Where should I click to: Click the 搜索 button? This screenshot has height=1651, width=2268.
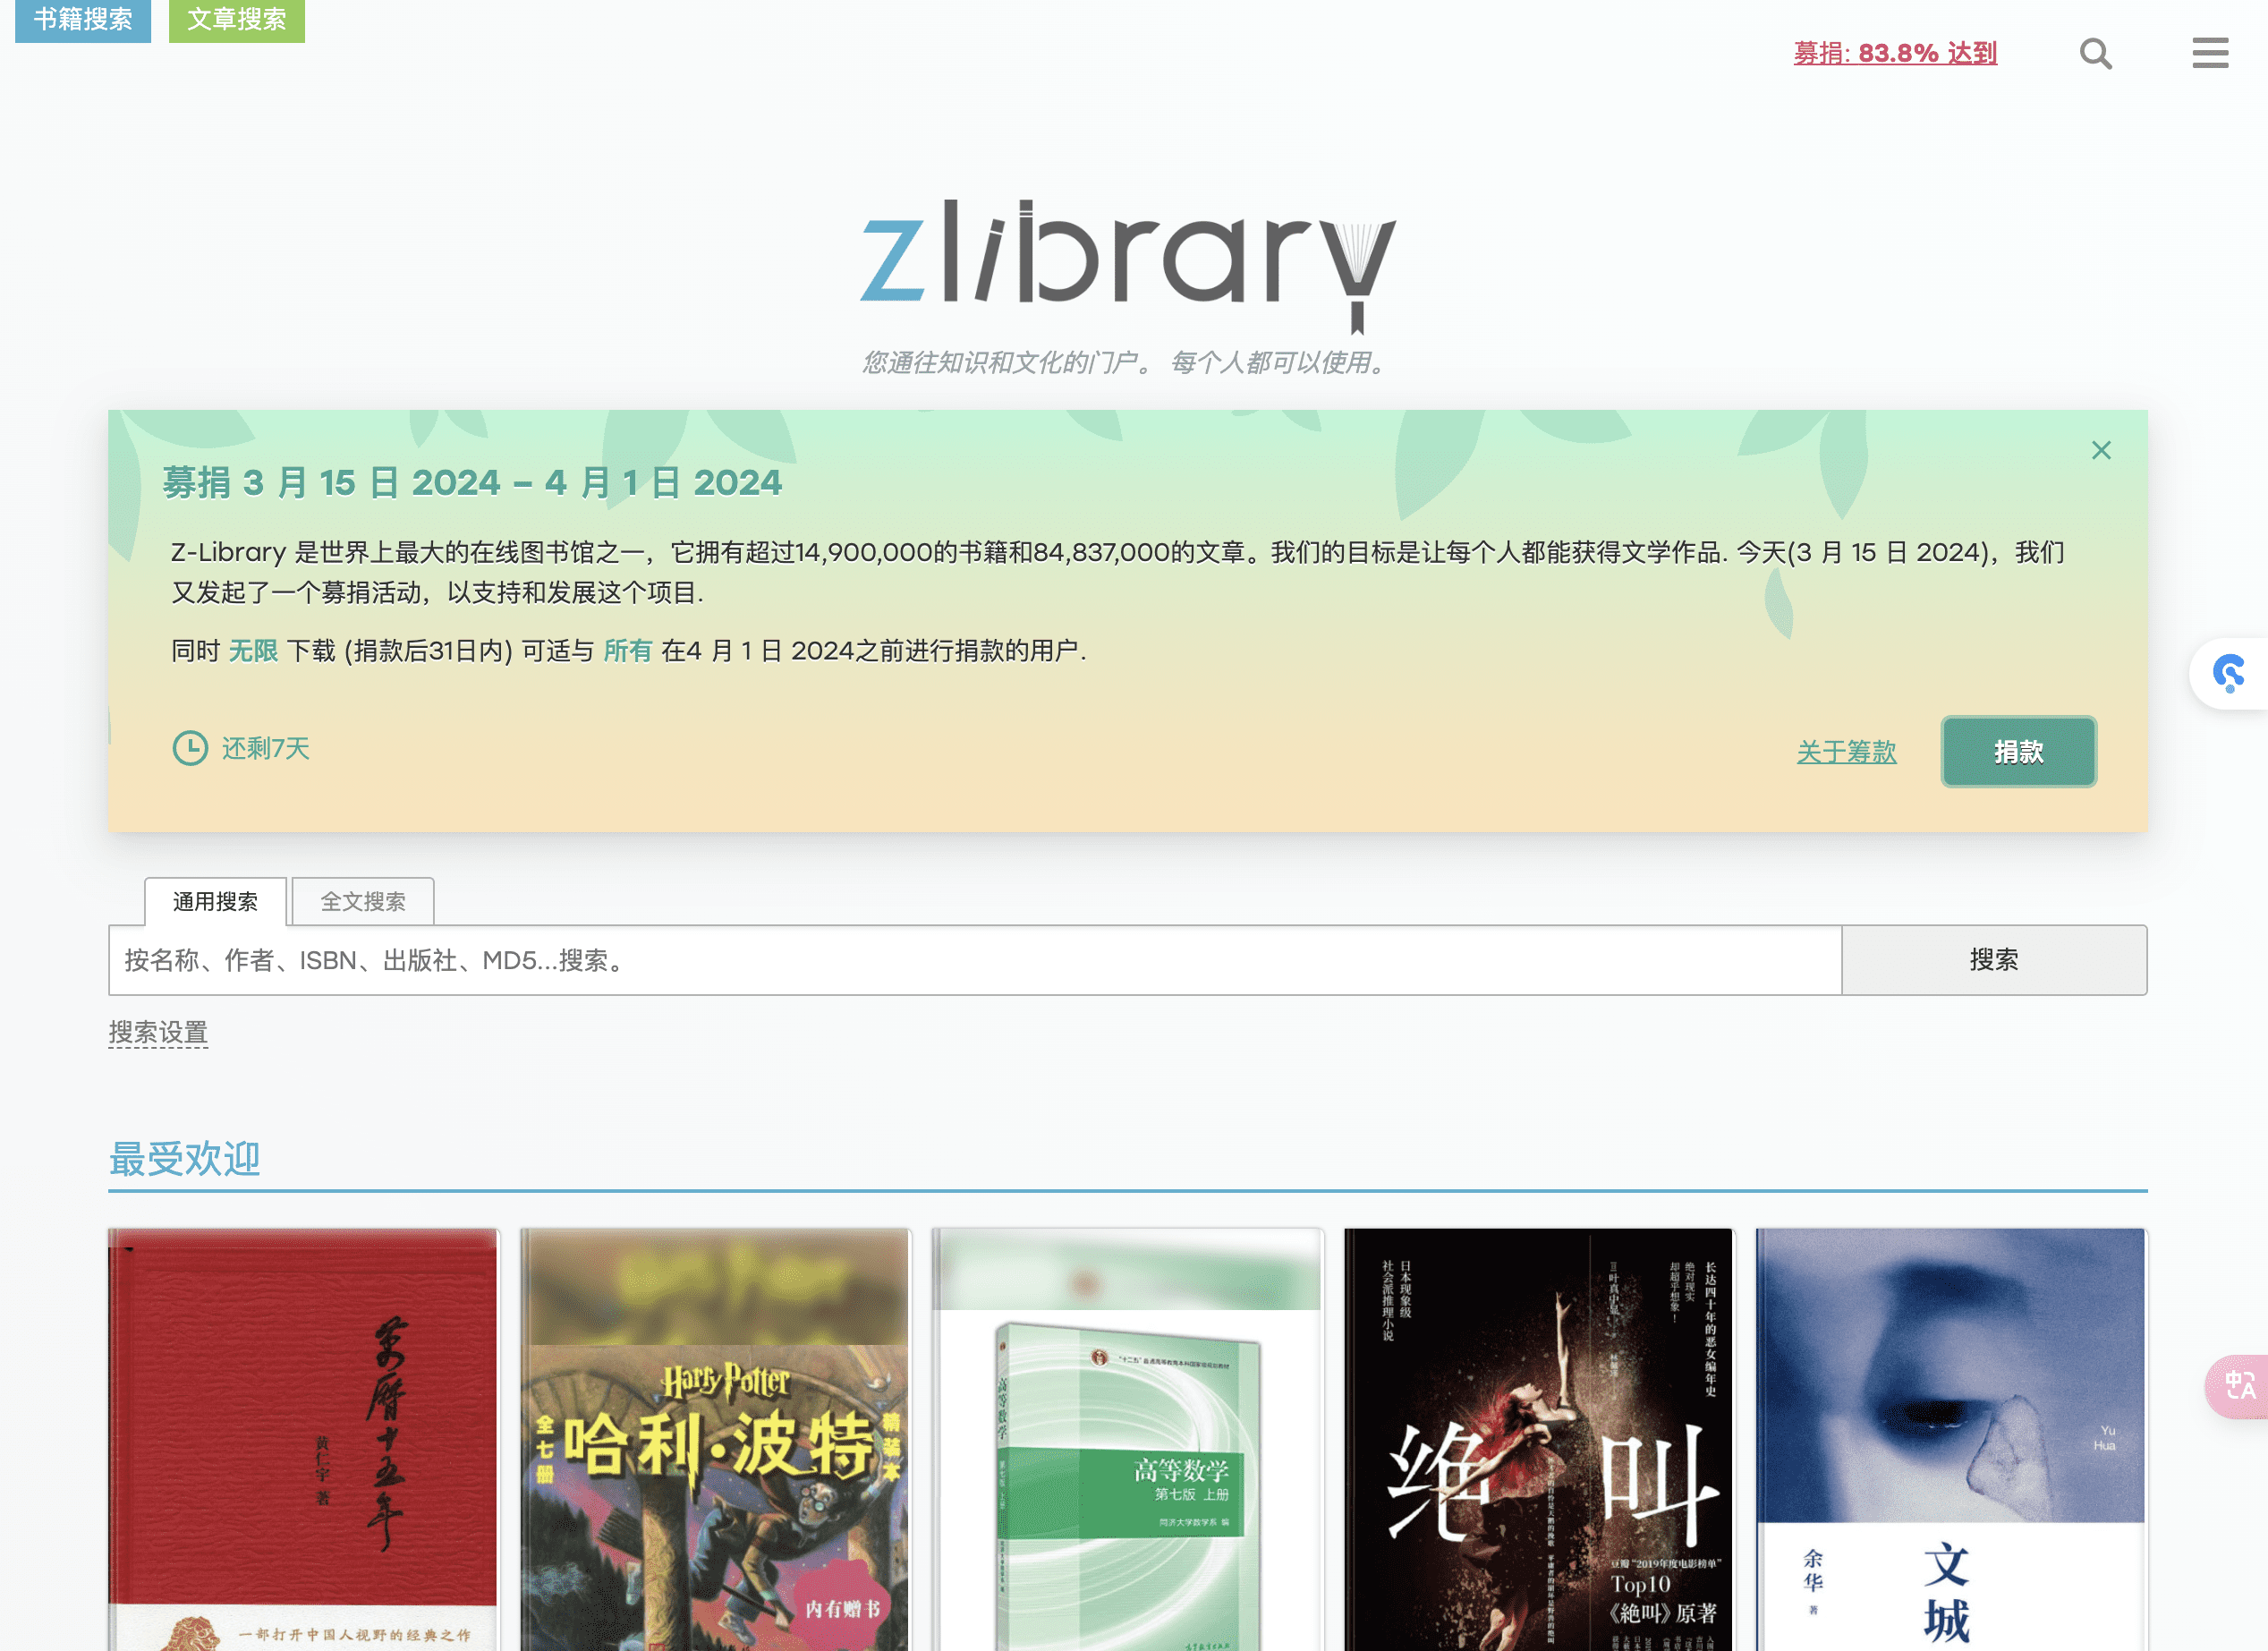tap(1994, 960)
